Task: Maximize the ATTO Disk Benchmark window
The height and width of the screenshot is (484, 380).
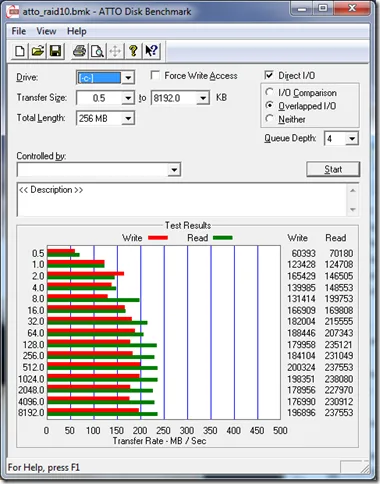Action: pyautogui.click(x=323, y=9)
